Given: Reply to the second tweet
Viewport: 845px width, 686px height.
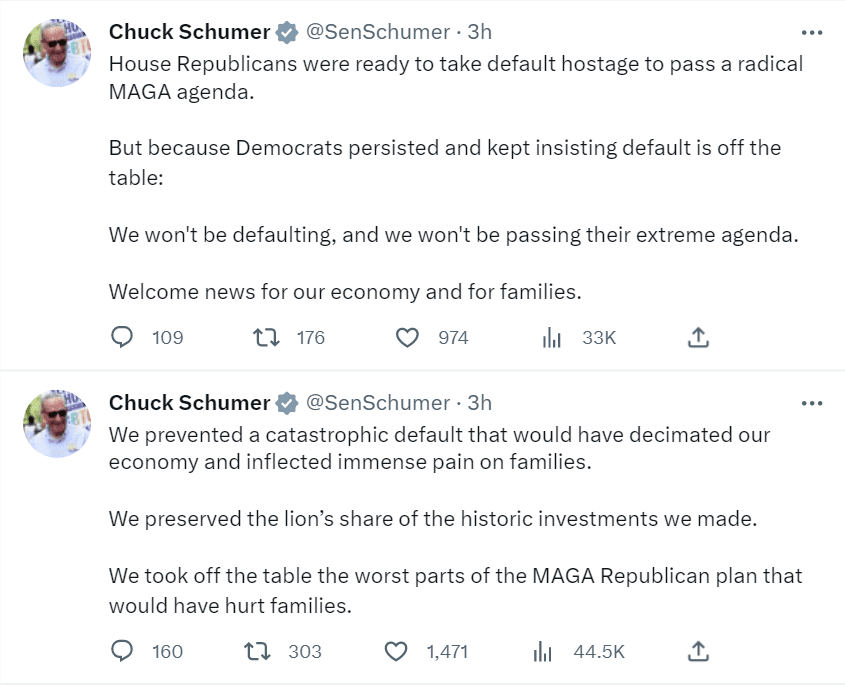Looking at the screenshot, I should pyautogui.click(x=122, y=651).
